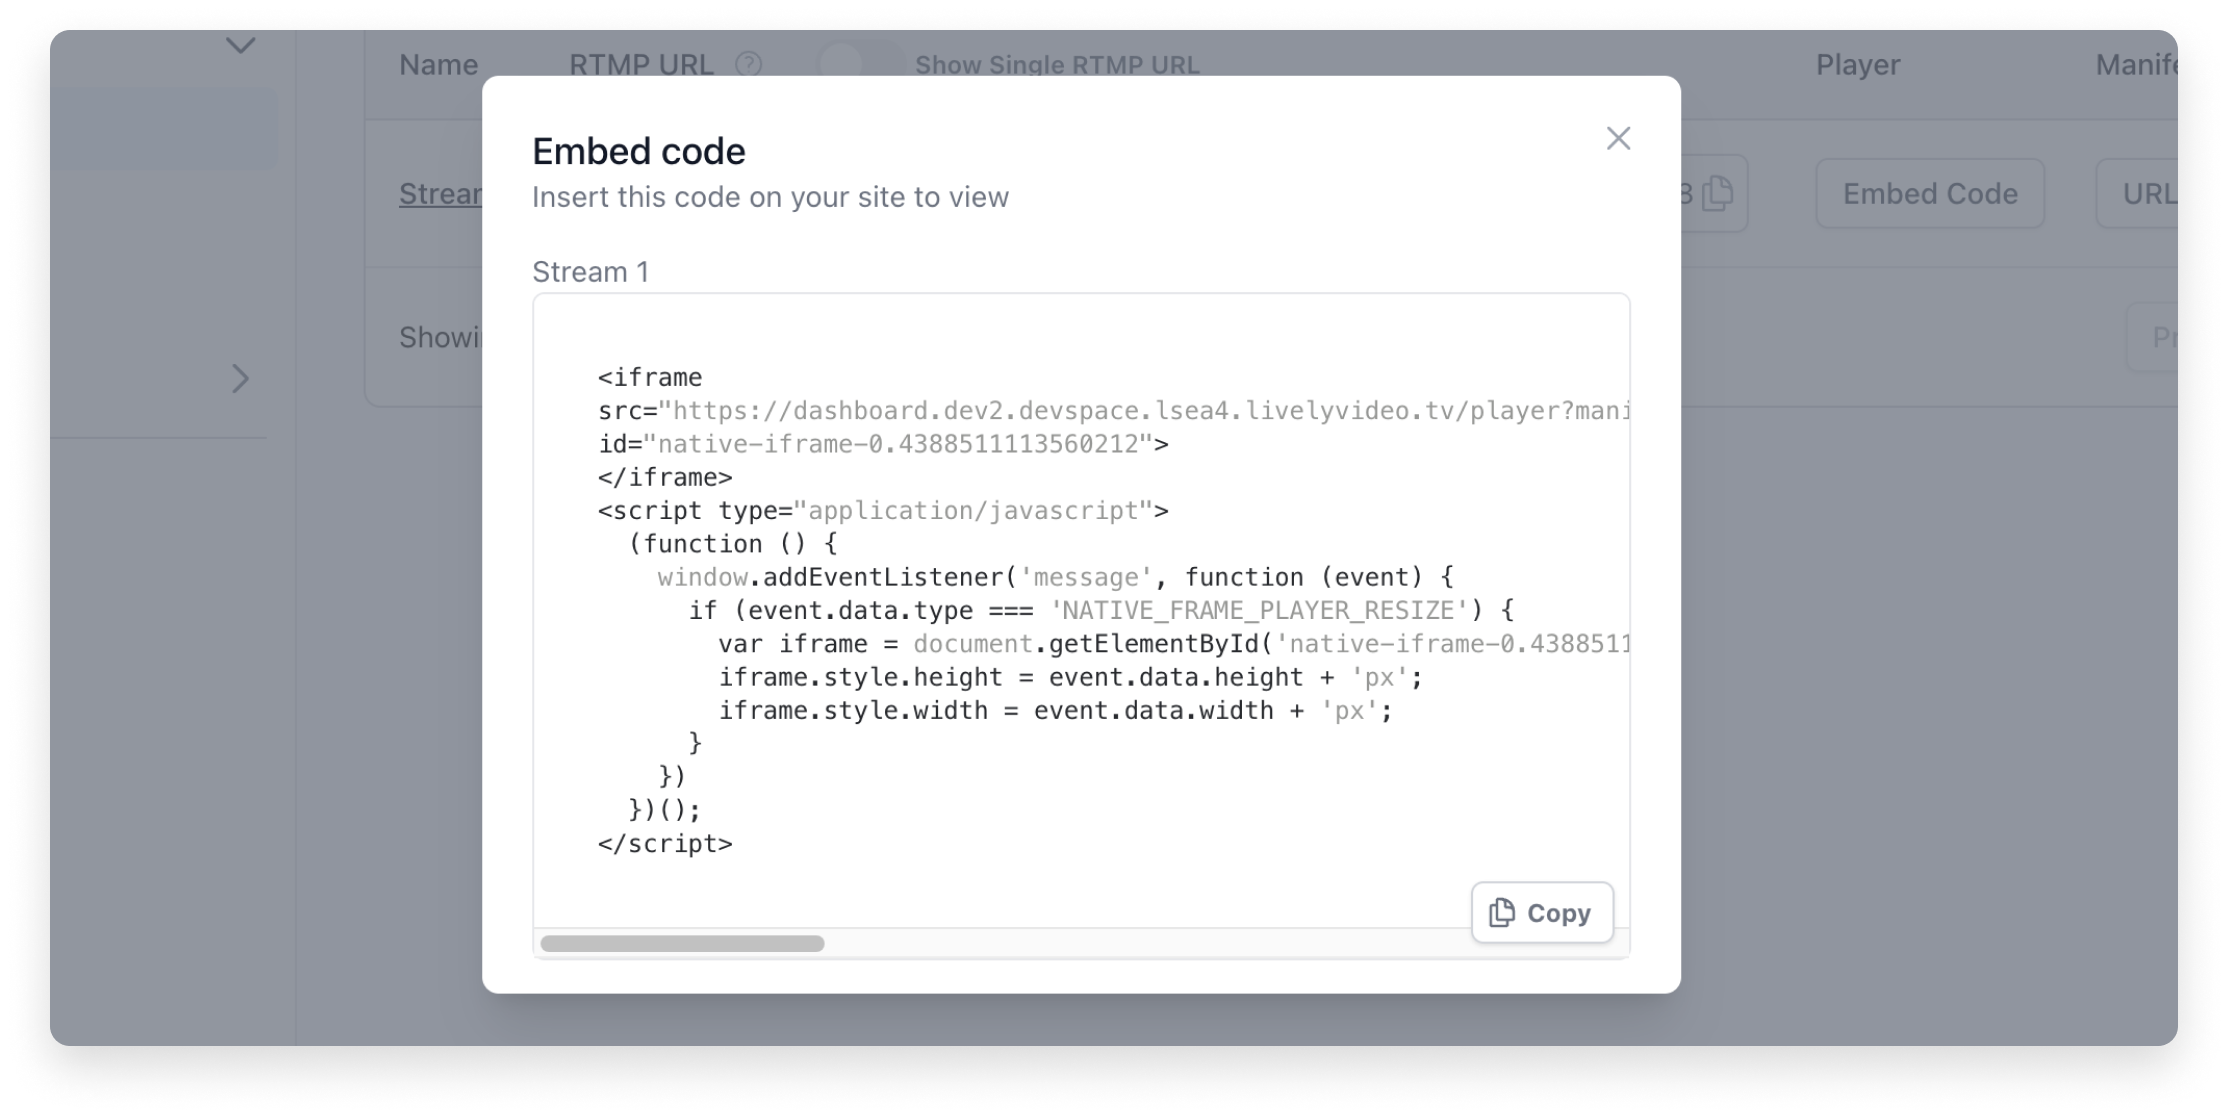Click the iframe src URL line
Viewport: 2228px width, 1116px height.
click(x=1112, y=411)
